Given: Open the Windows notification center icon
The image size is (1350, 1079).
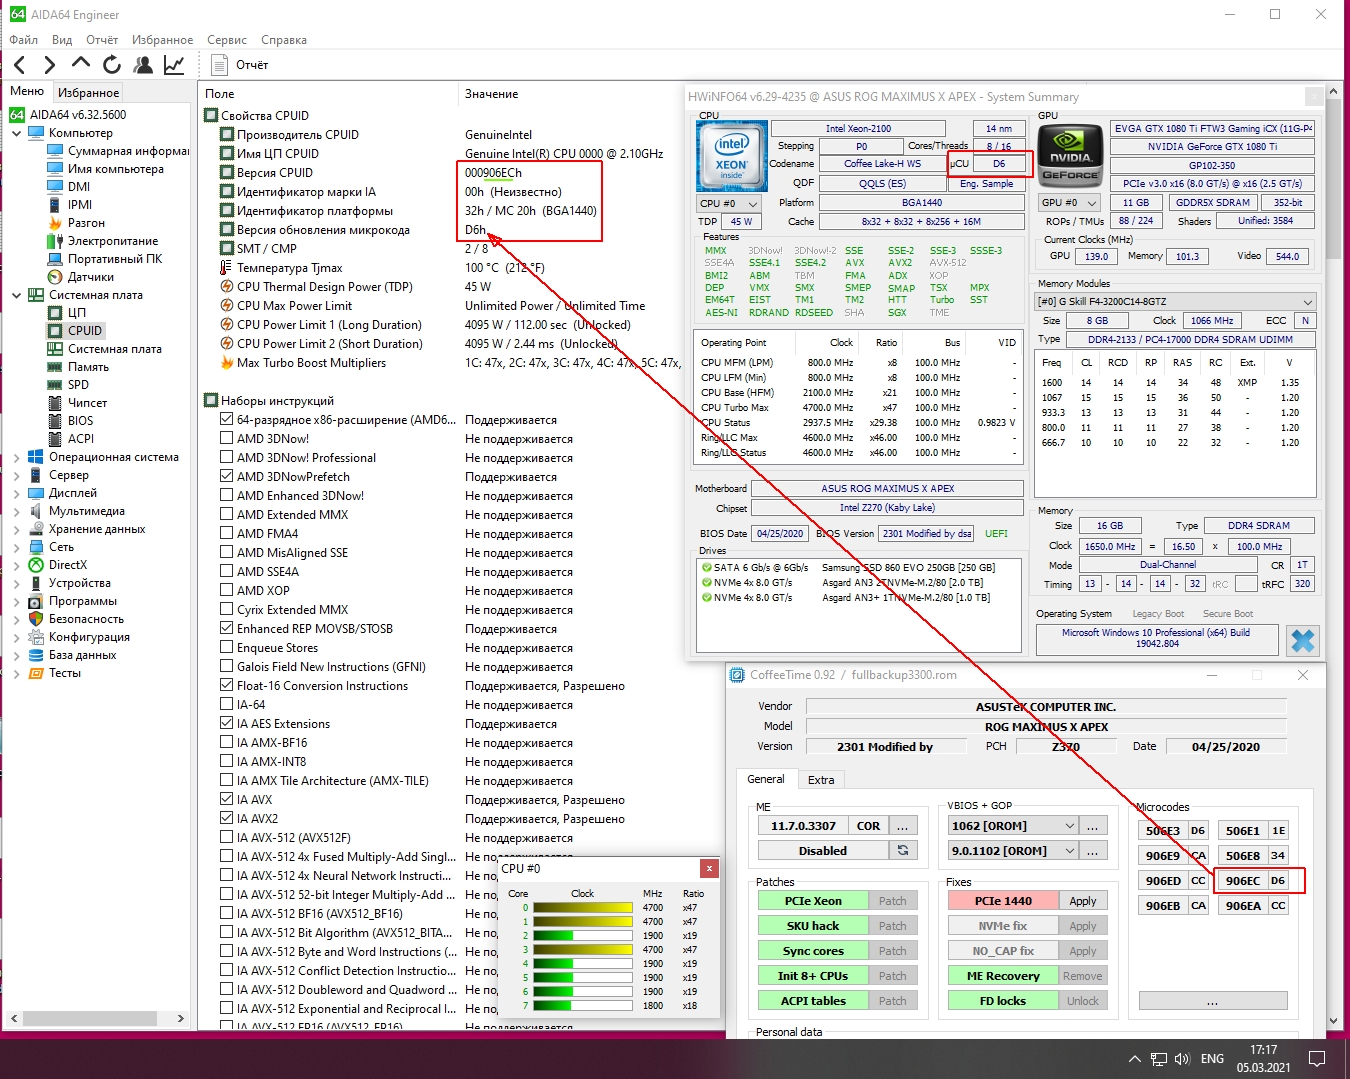Looking at the screenshot, I should (x=1317, y=1059).
